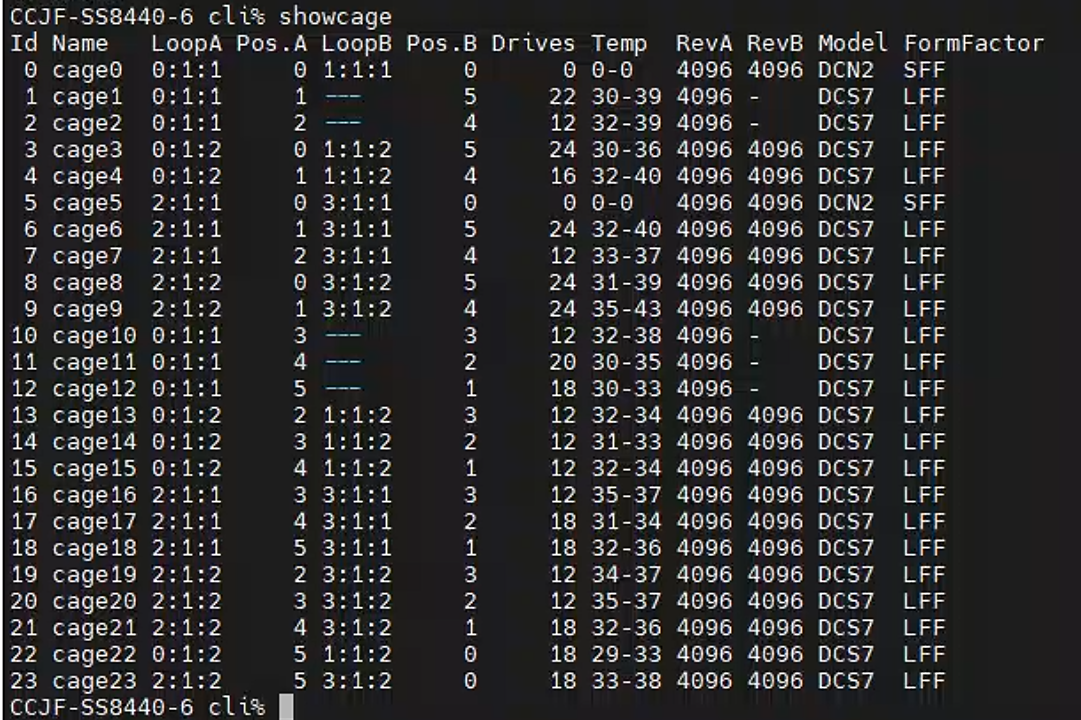1081x720 pixels.
Task: Click RevA 4096 in cage10 row
Action: [x=704, y=335]
